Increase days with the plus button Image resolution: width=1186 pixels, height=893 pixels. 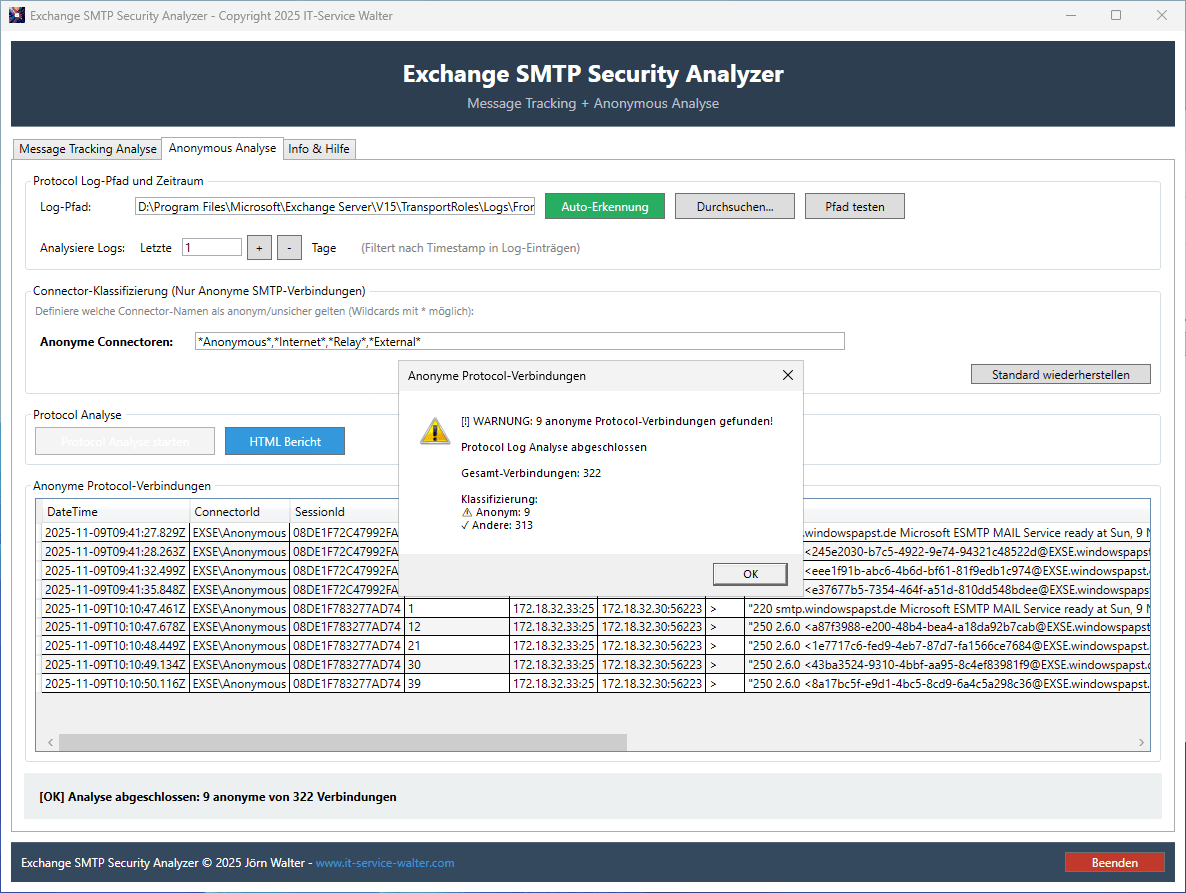coord(258,248)
